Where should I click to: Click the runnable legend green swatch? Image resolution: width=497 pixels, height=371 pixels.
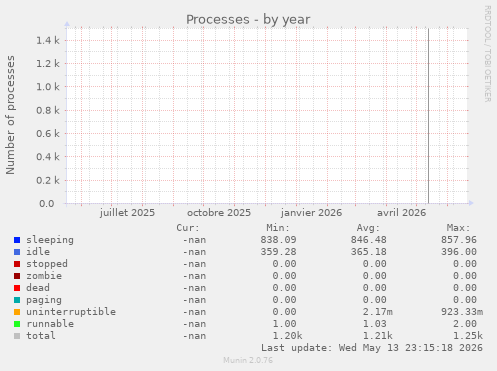[x=17, y=324]
